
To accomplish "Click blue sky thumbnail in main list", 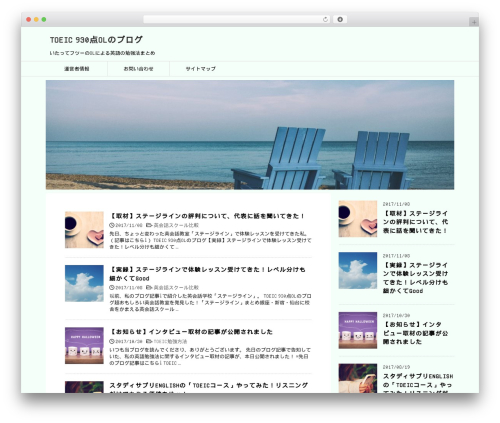I will pyautogui.click(x=84, y=283).
